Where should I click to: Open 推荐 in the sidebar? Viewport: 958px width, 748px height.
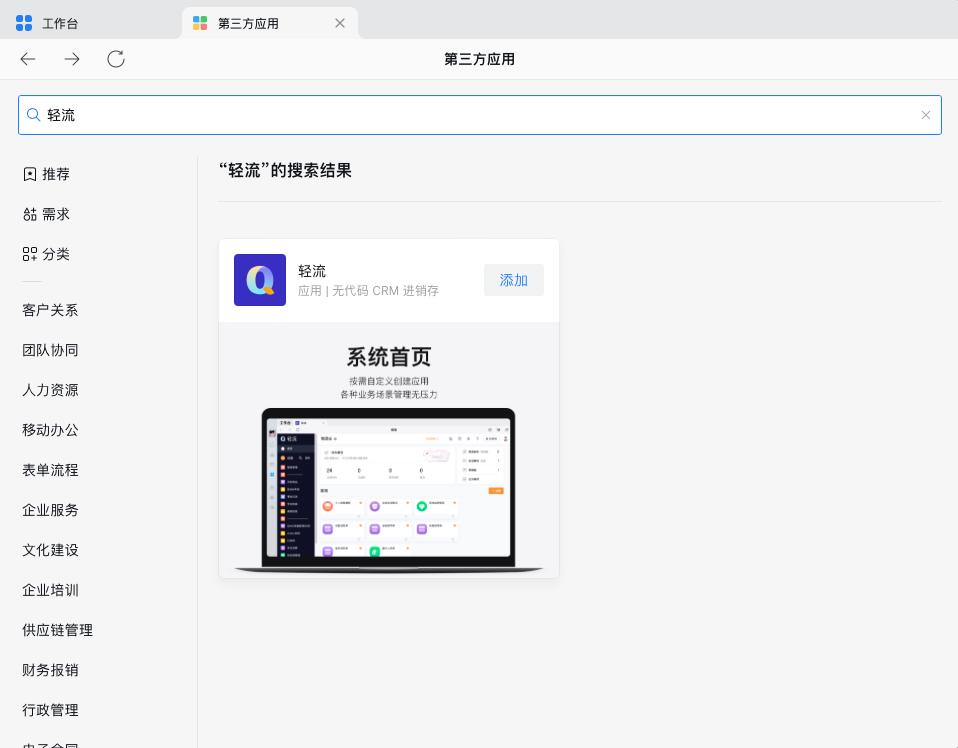click(46, 174)
